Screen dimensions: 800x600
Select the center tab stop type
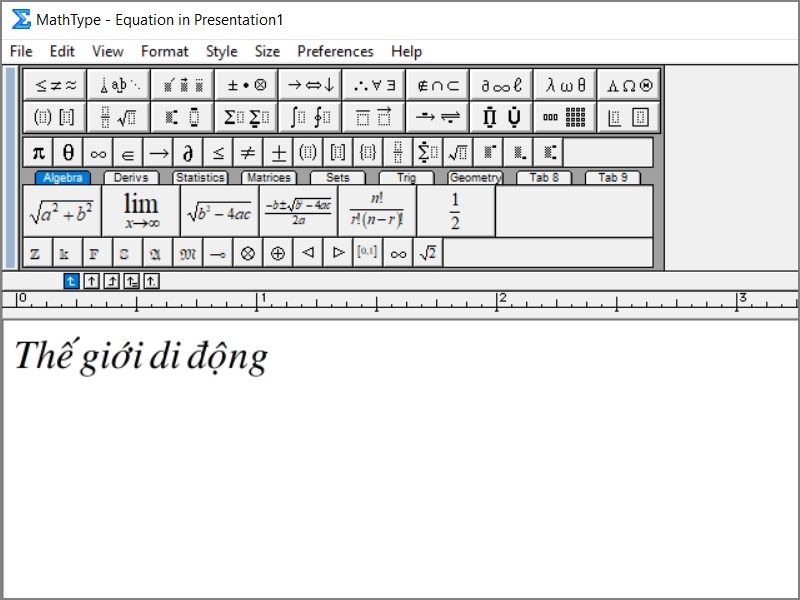pyautogui.click(x=92, y=281)
